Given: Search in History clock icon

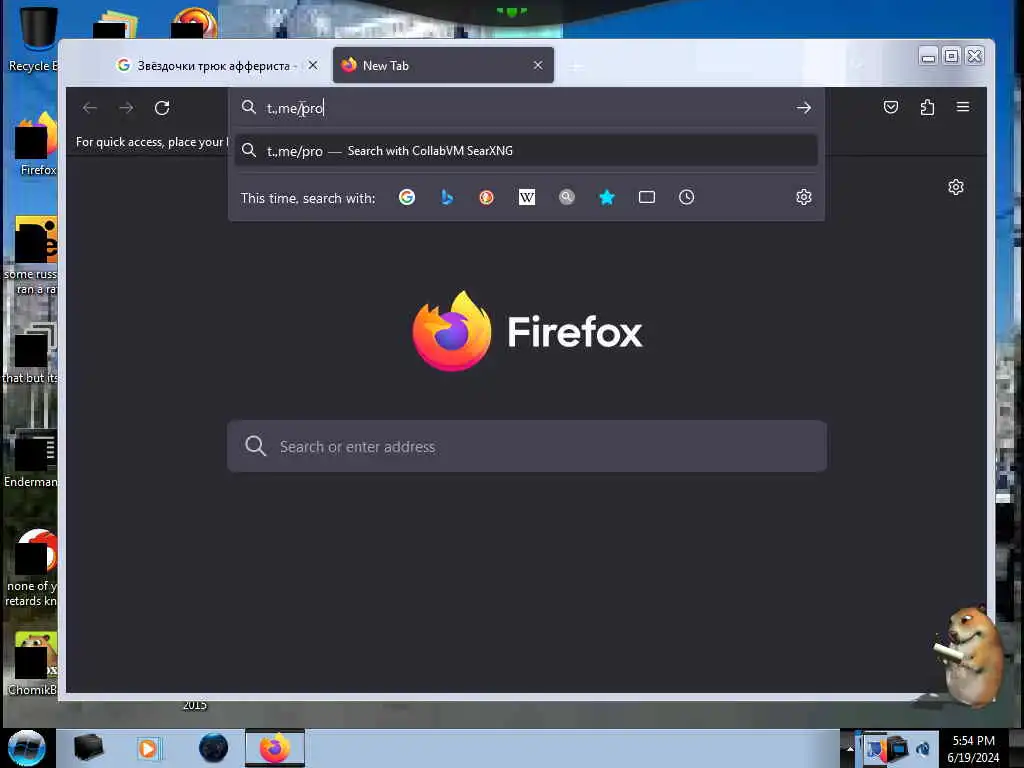Looking at the screenshot, I should click(x=686, y=197).
